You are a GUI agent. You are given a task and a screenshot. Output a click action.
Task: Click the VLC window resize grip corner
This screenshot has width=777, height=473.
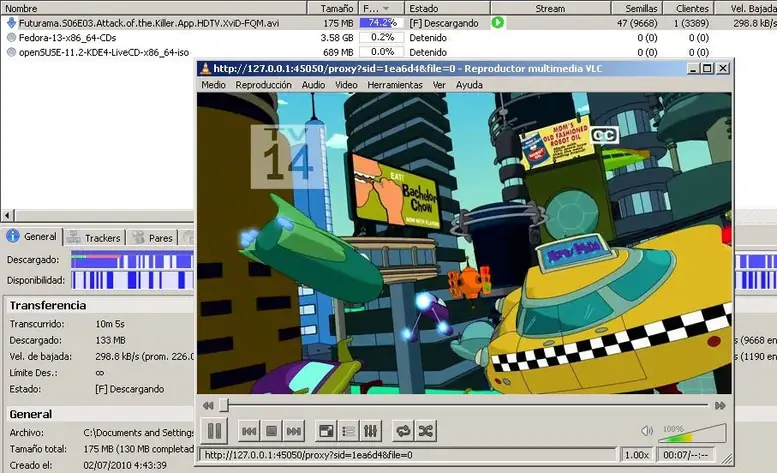[x=726, y=460]
